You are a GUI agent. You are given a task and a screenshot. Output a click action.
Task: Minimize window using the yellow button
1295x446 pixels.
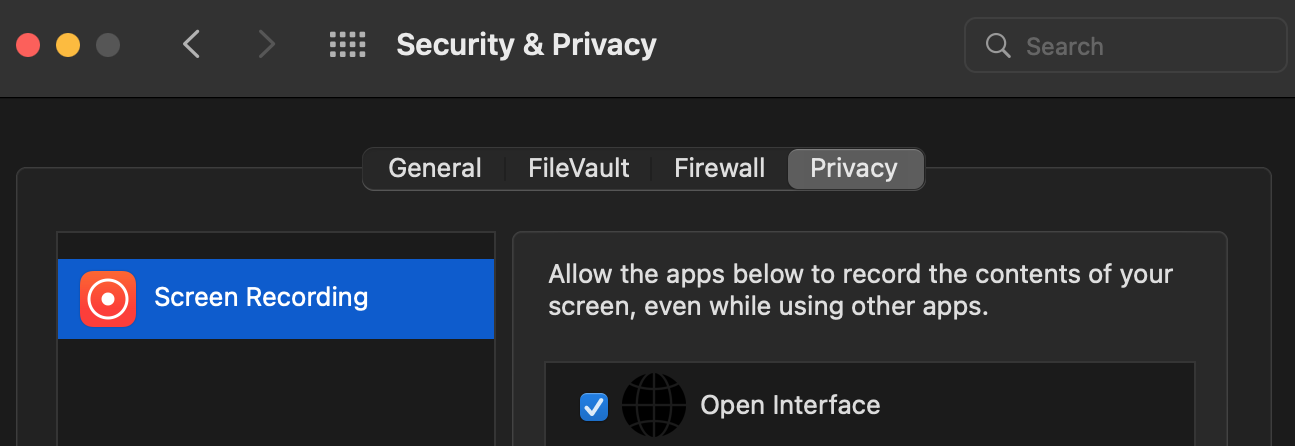[x=68, y=45]
